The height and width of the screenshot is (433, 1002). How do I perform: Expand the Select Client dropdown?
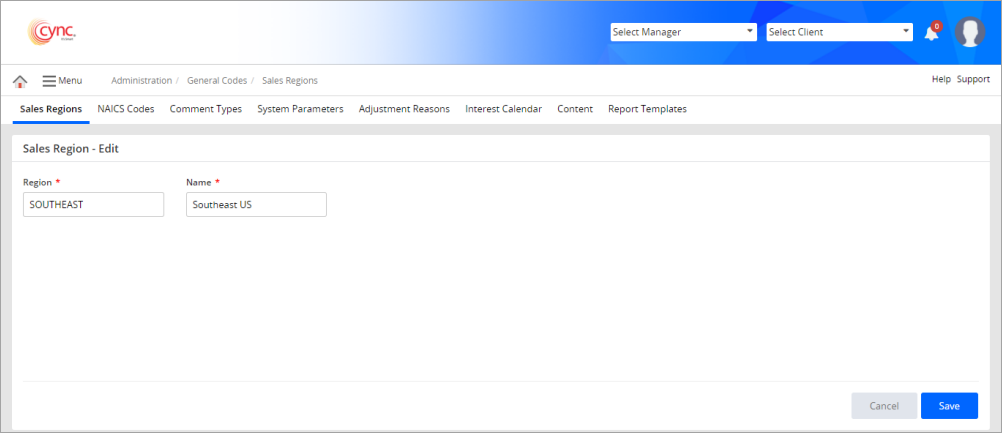coord(839,32)
